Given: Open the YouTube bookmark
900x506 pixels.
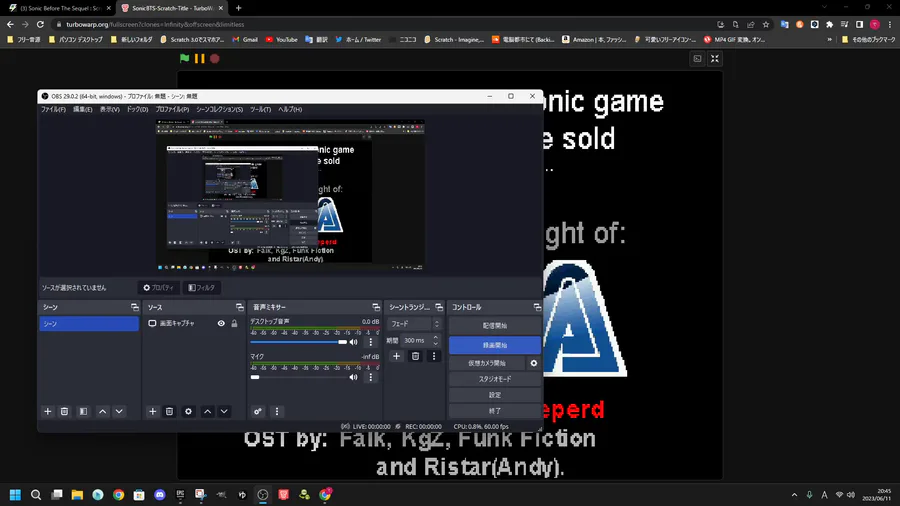Looking at the screenshot, I should (281, 40).
